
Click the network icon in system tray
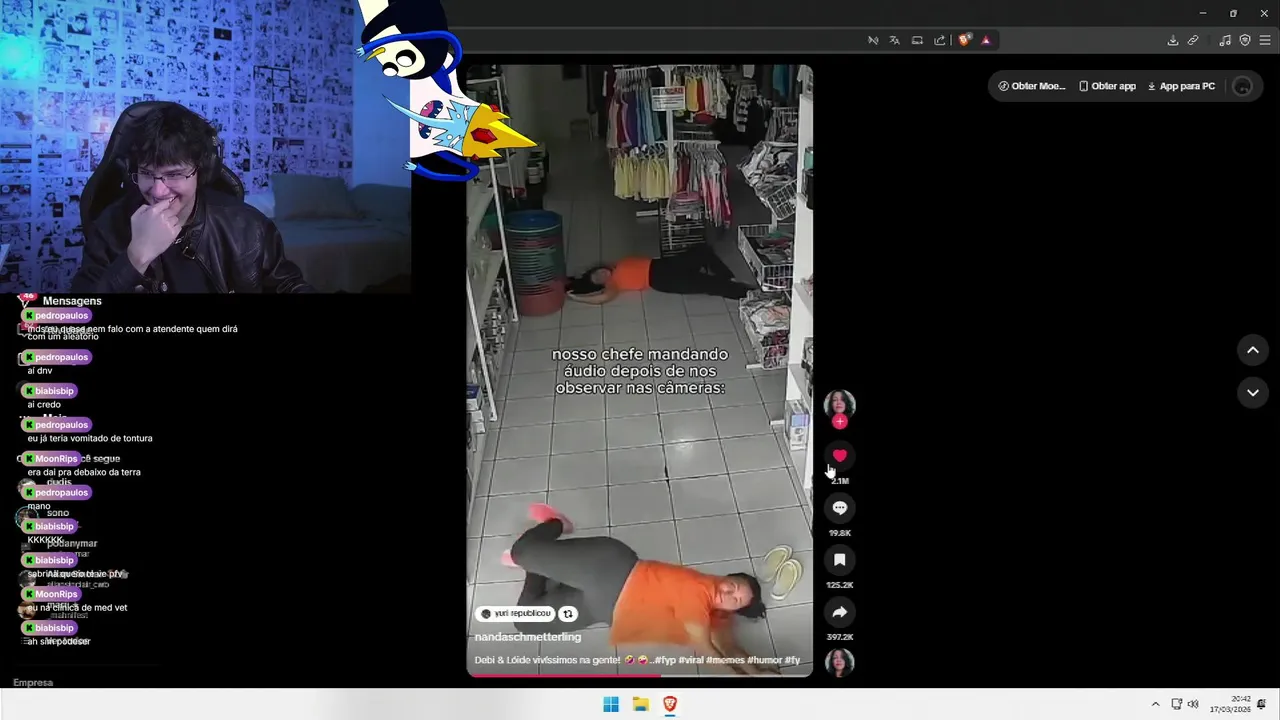[x=1177, y=704]
